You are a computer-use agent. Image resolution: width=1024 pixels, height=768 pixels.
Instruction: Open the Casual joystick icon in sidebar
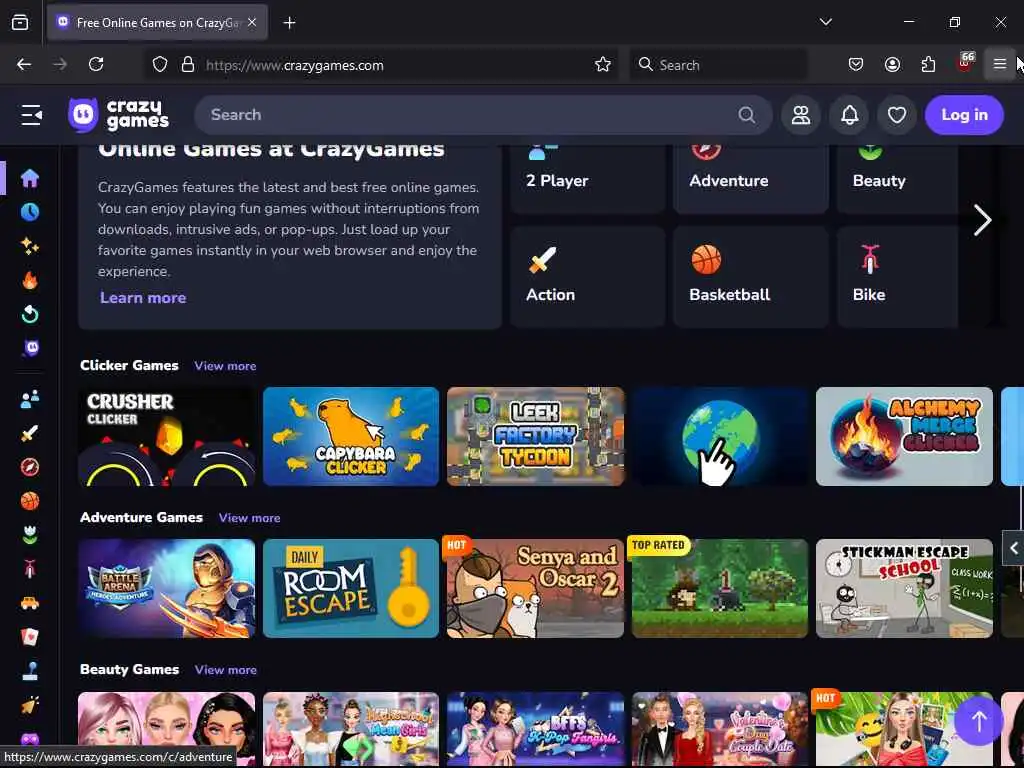30,671
